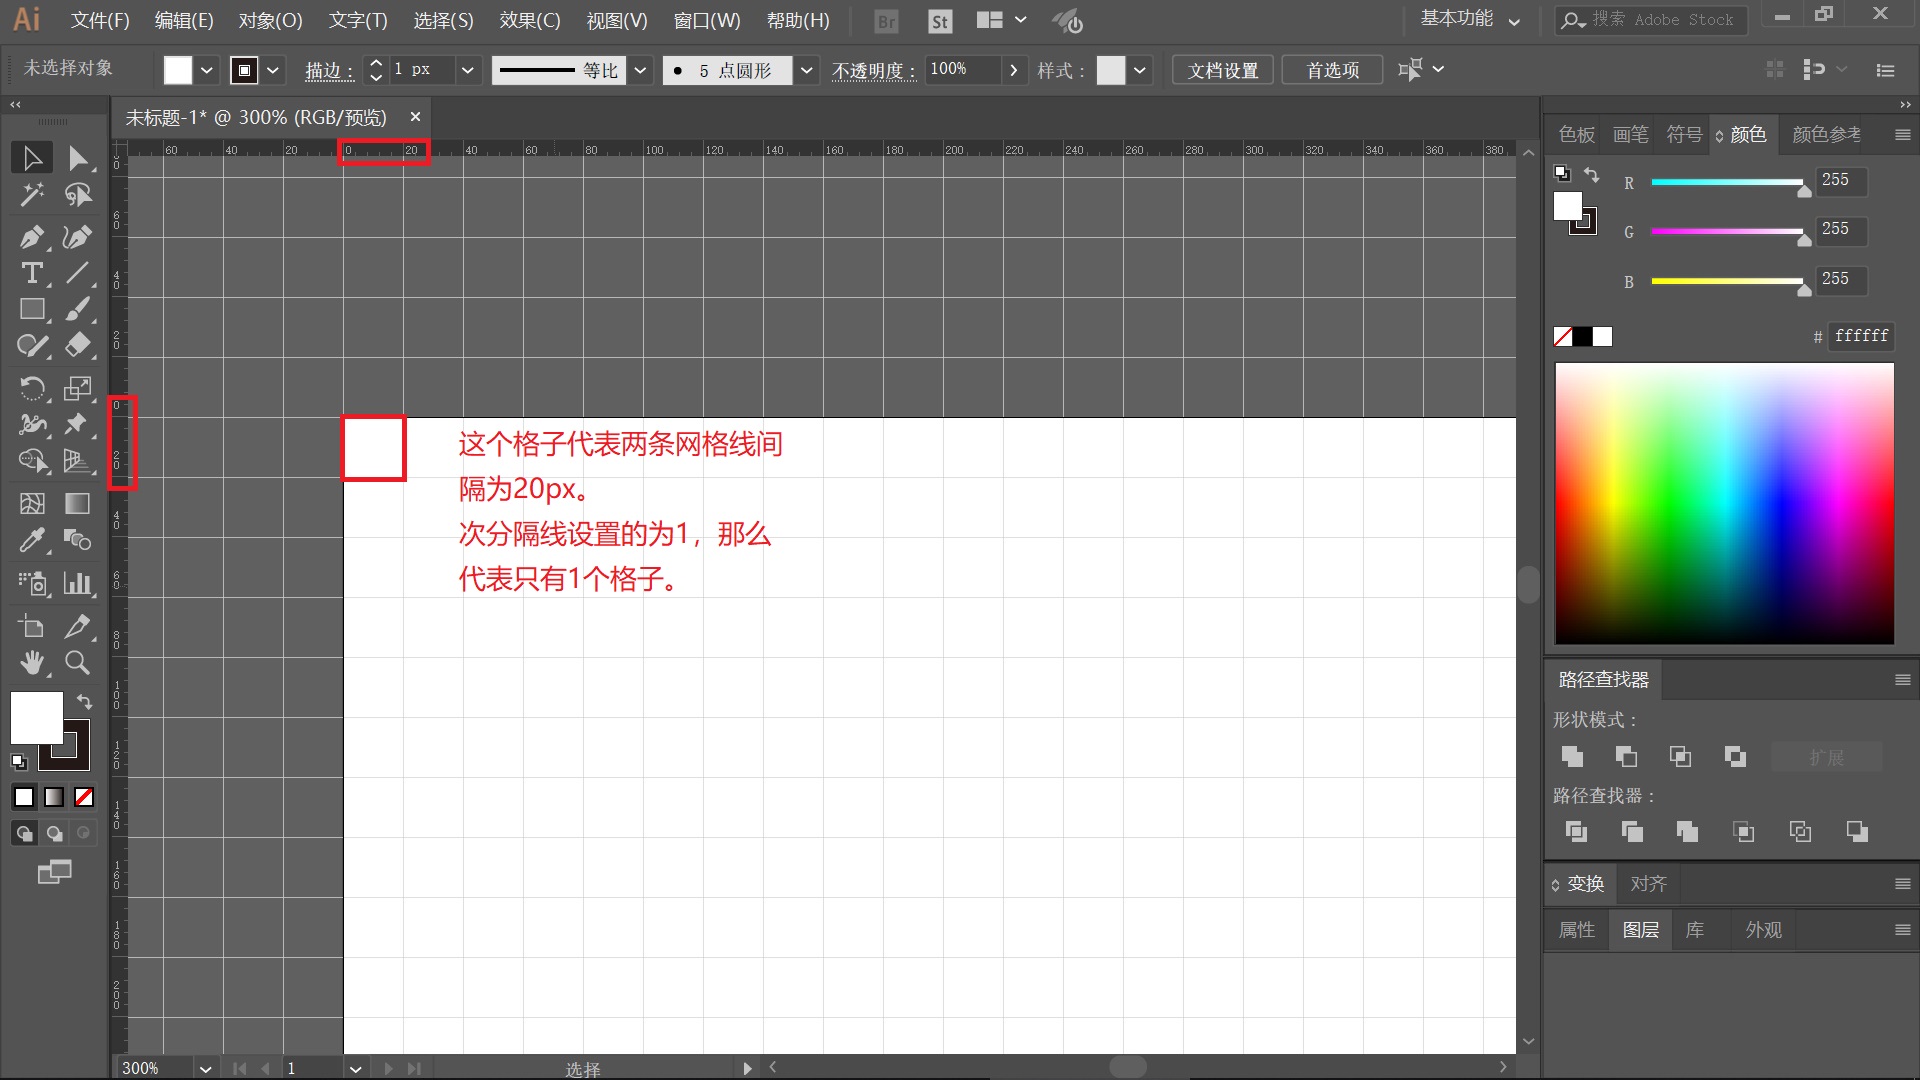The image size is (1920, 1080).
Task: Select the Rotate tool
Action: tap(31, 387)
